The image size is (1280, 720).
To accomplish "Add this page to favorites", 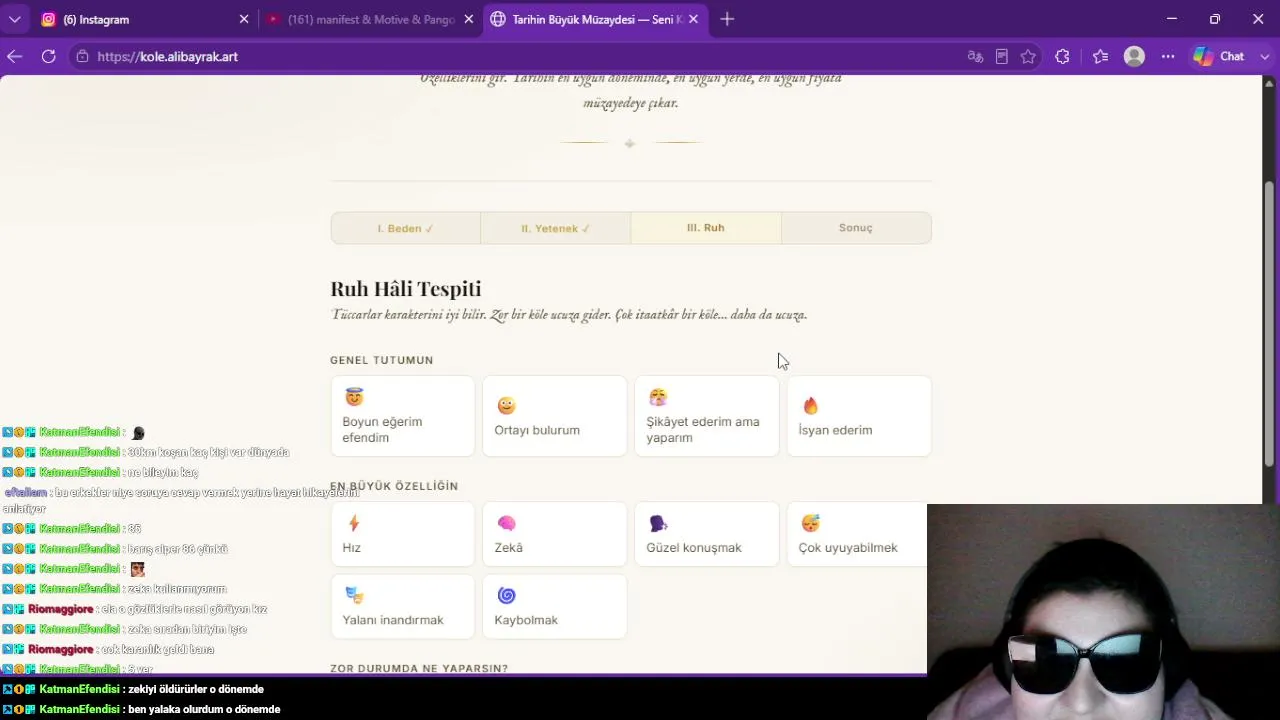I will 1028,57.
